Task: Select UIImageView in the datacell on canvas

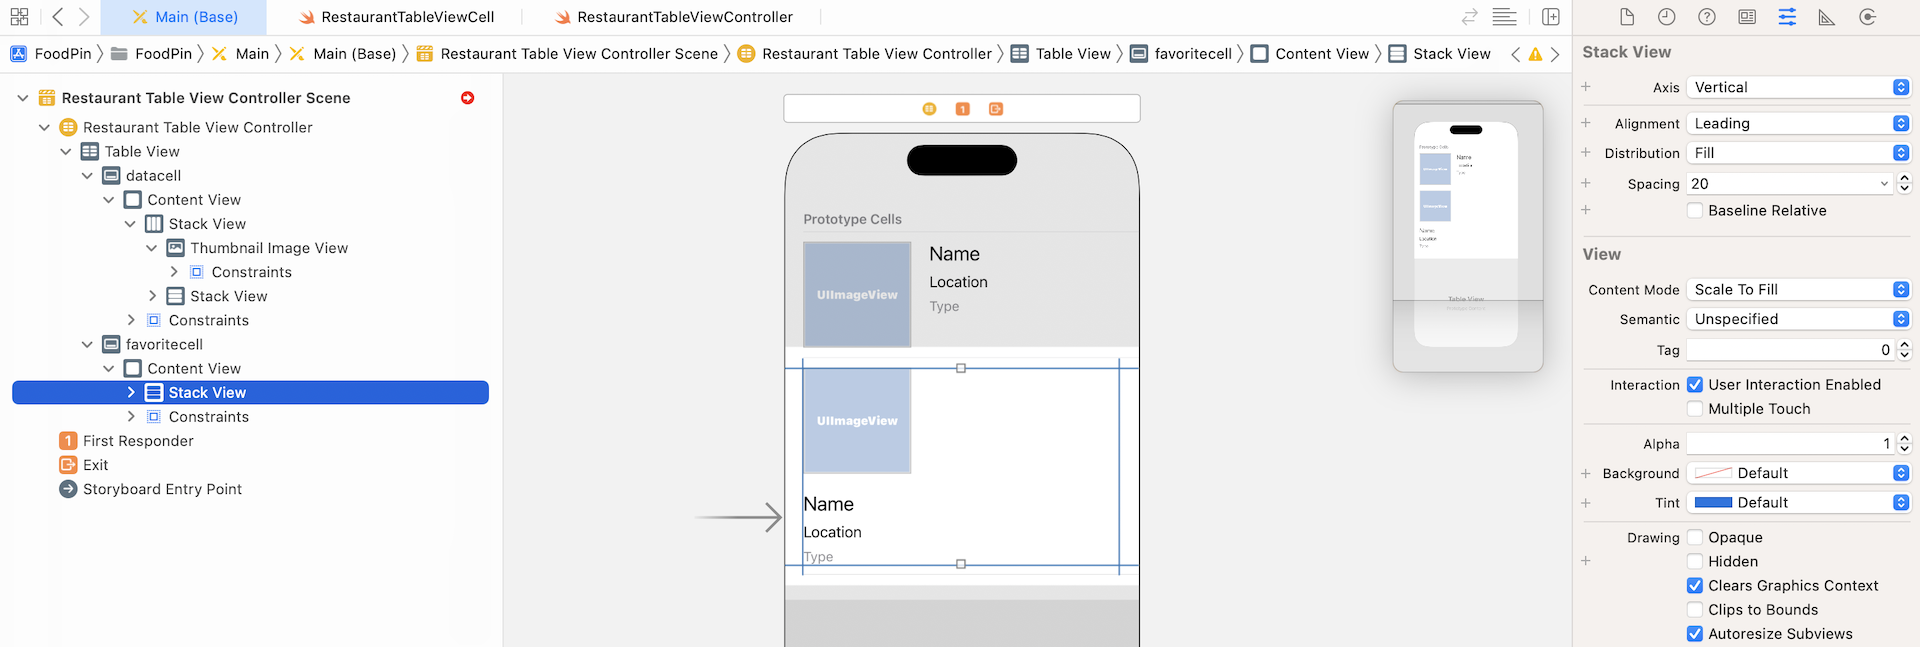Action: tap(857, 295)
